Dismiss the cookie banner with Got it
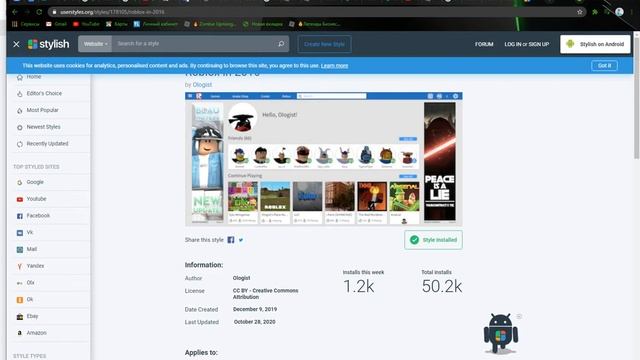The height and width of the screenshot is (360, 640). tap(604, 65)
